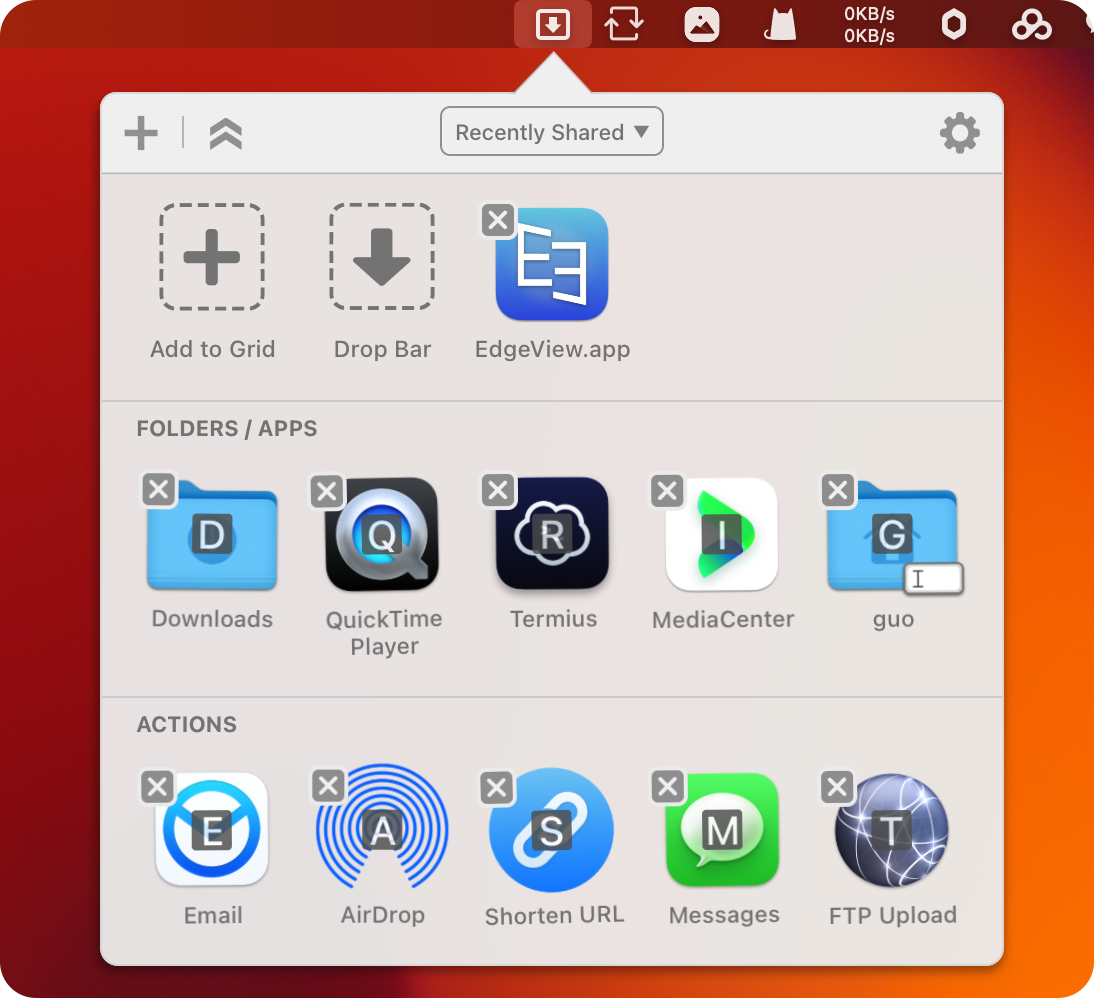Click the 'EdgeView.app' label text

(553, 349)
